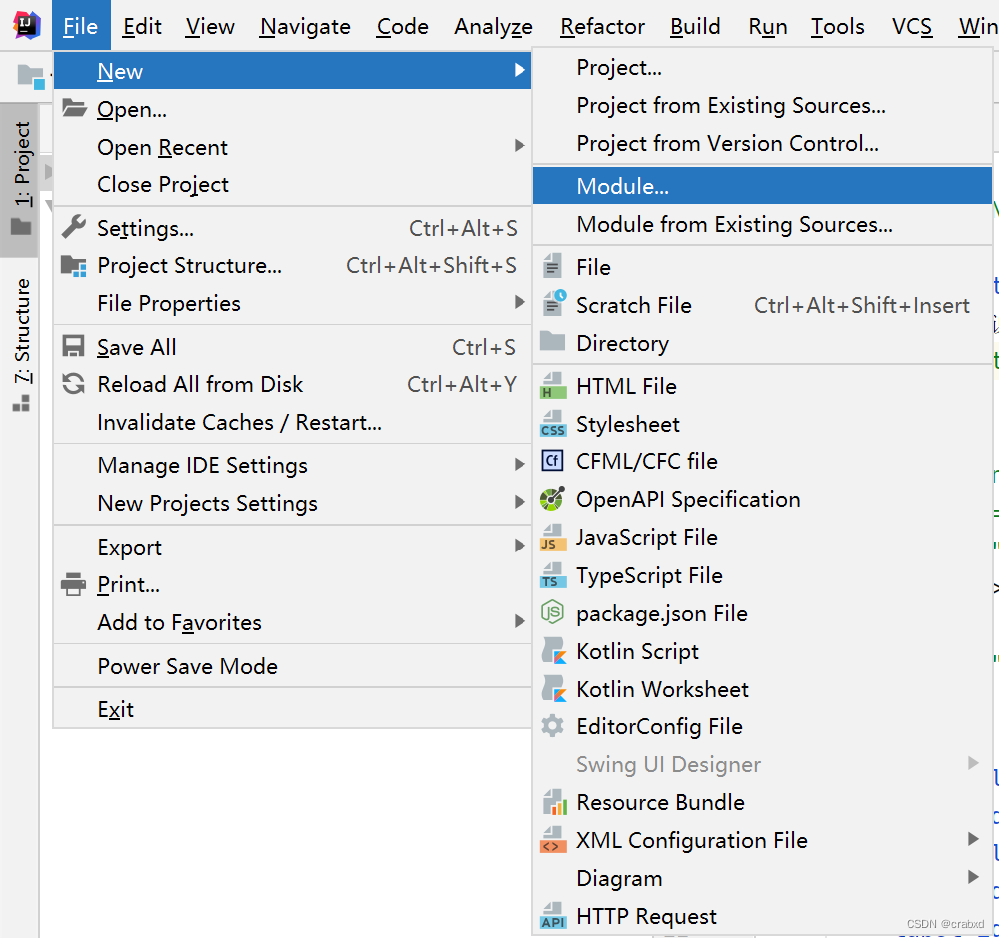Click the Directory folder icon
999x938 pixels.
[x=552, y=342]
